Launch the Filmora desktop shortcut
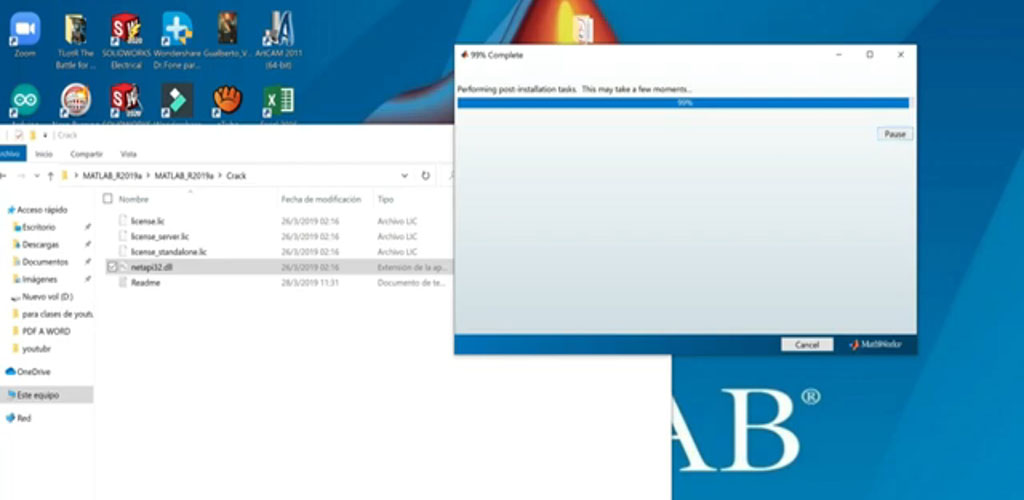 (x=177, y=101)
